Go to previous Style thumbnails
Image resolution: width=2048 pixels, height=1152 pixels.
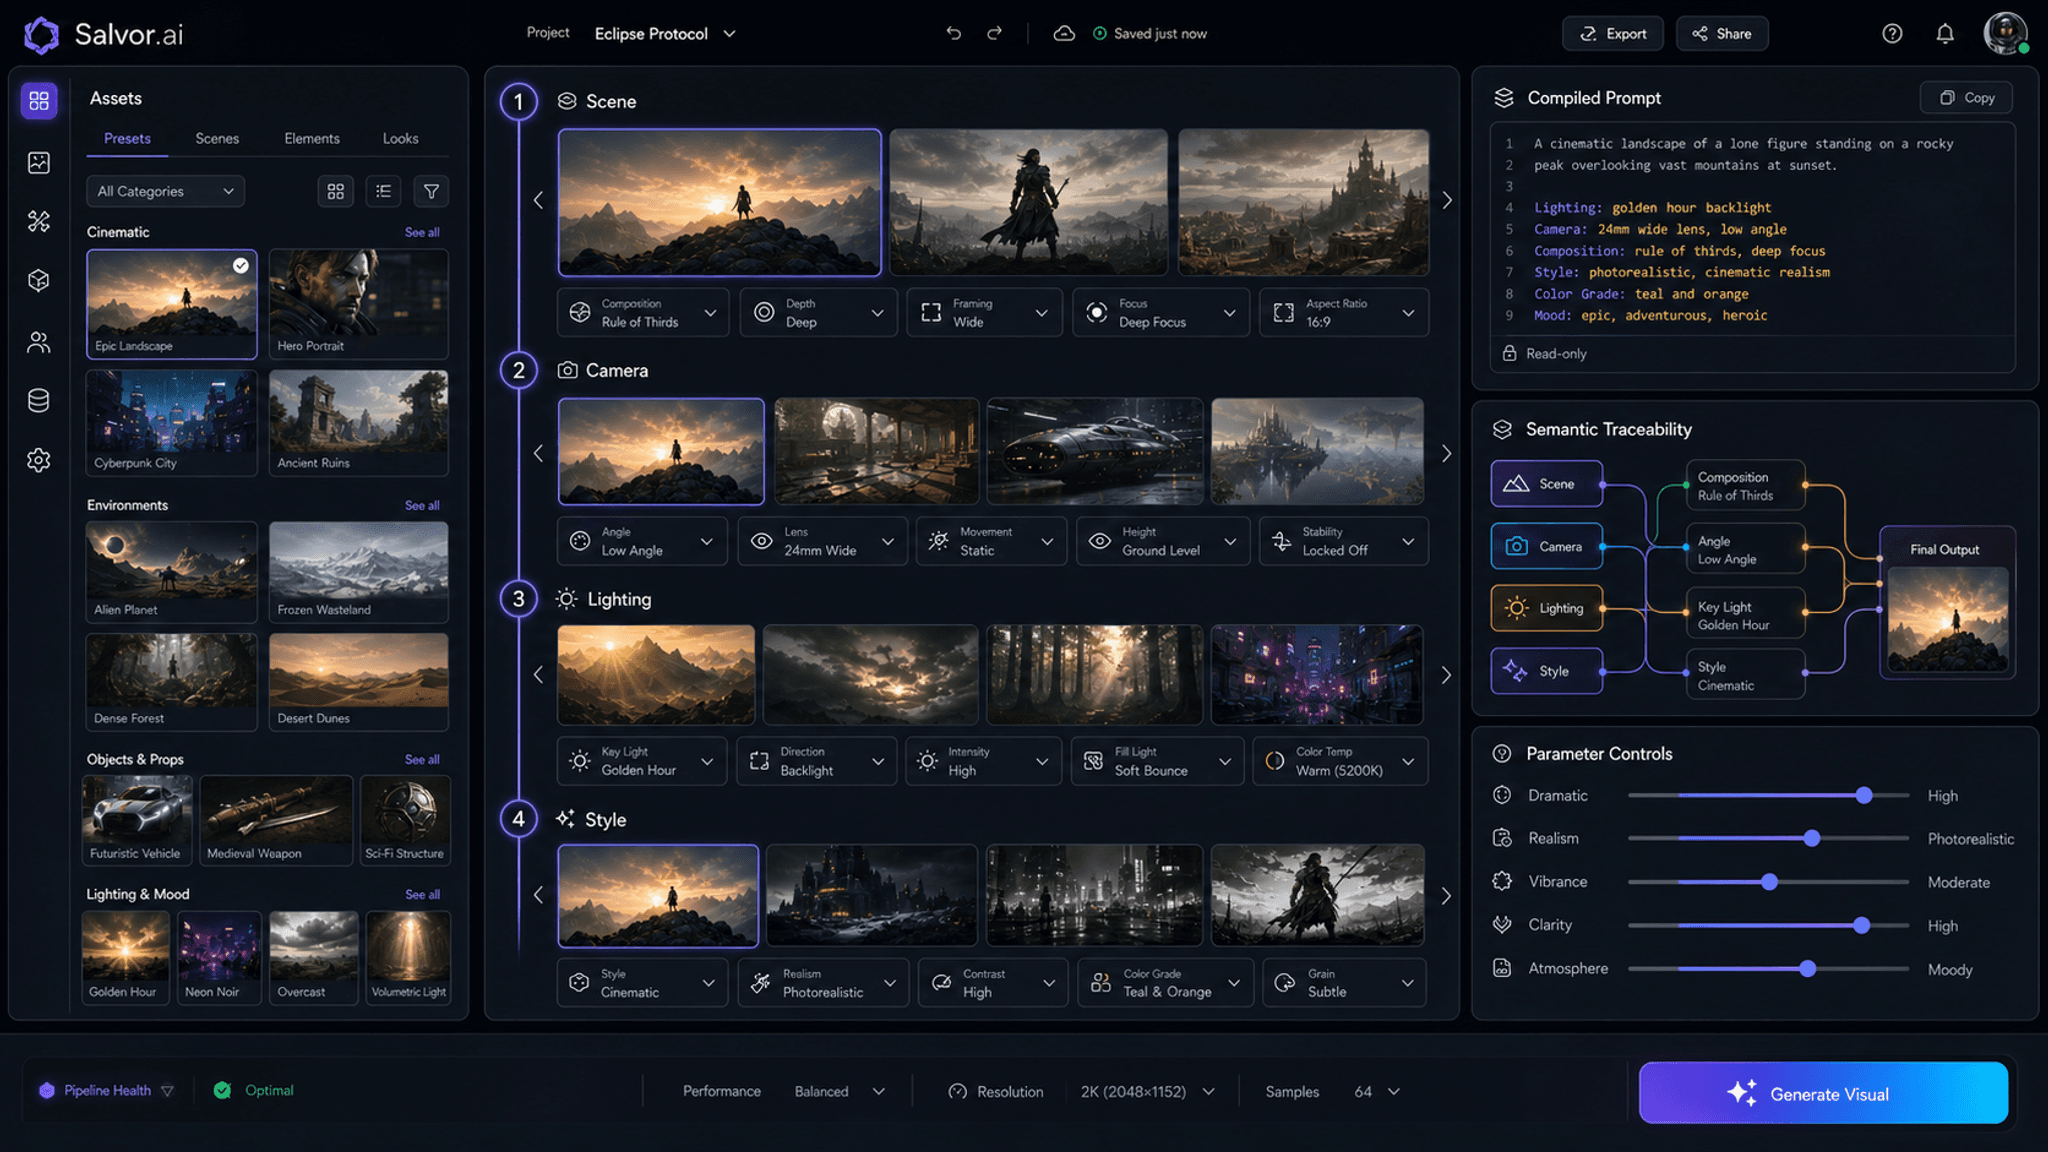(x=538, y=895)
